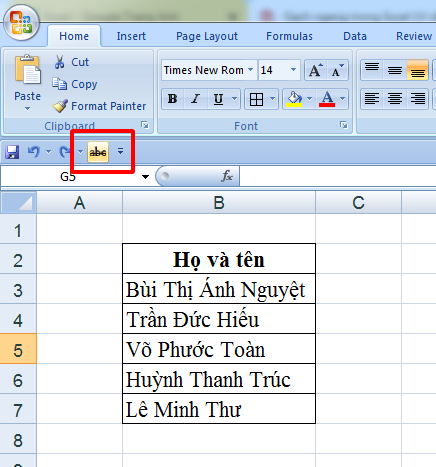
Task: Launch Font dialog box launcher
Action: point(344,125)
